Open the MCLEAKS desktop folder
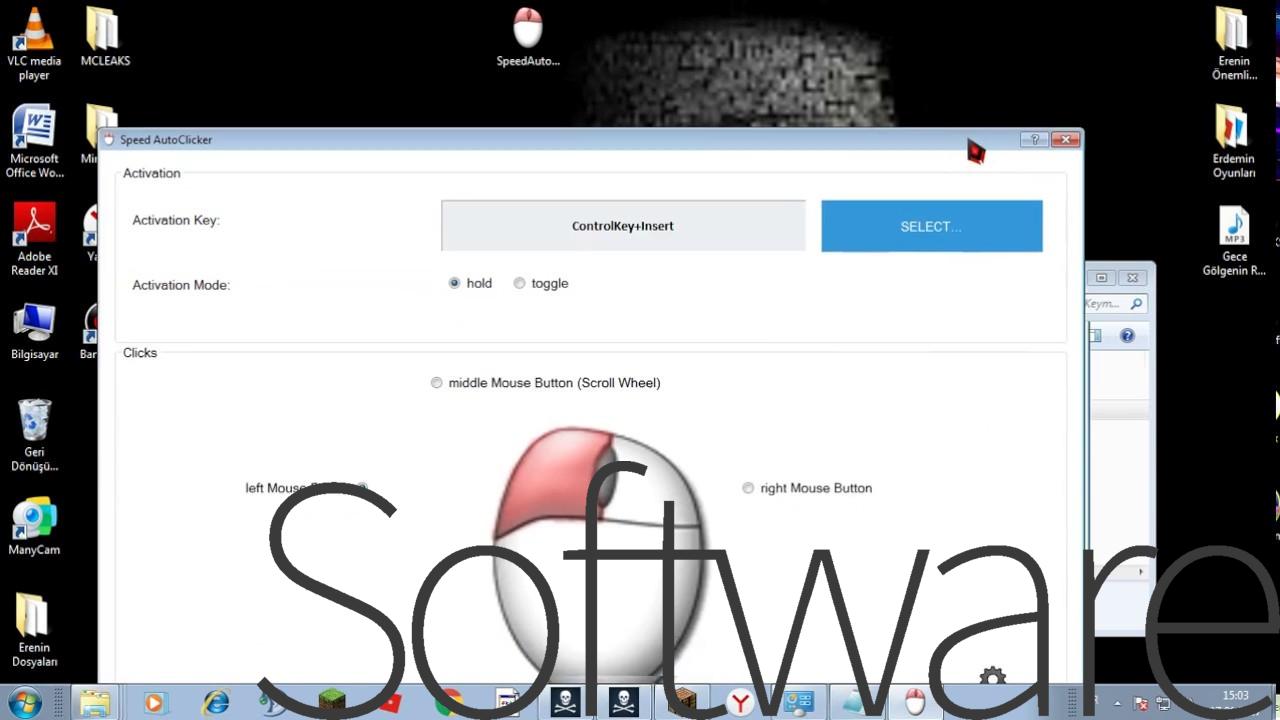 (105, 37)
